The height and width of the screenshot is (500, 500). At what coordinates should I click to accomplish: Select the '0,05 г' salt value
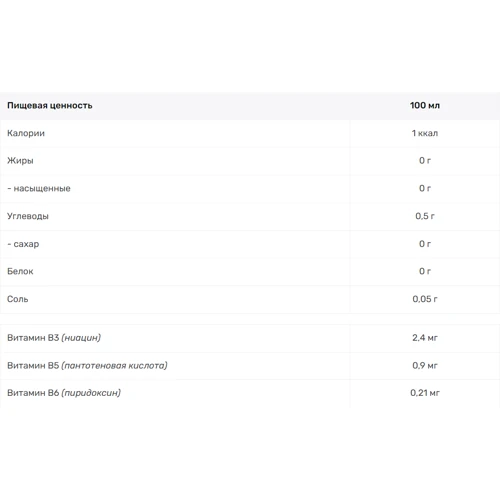tap(425, 299)
